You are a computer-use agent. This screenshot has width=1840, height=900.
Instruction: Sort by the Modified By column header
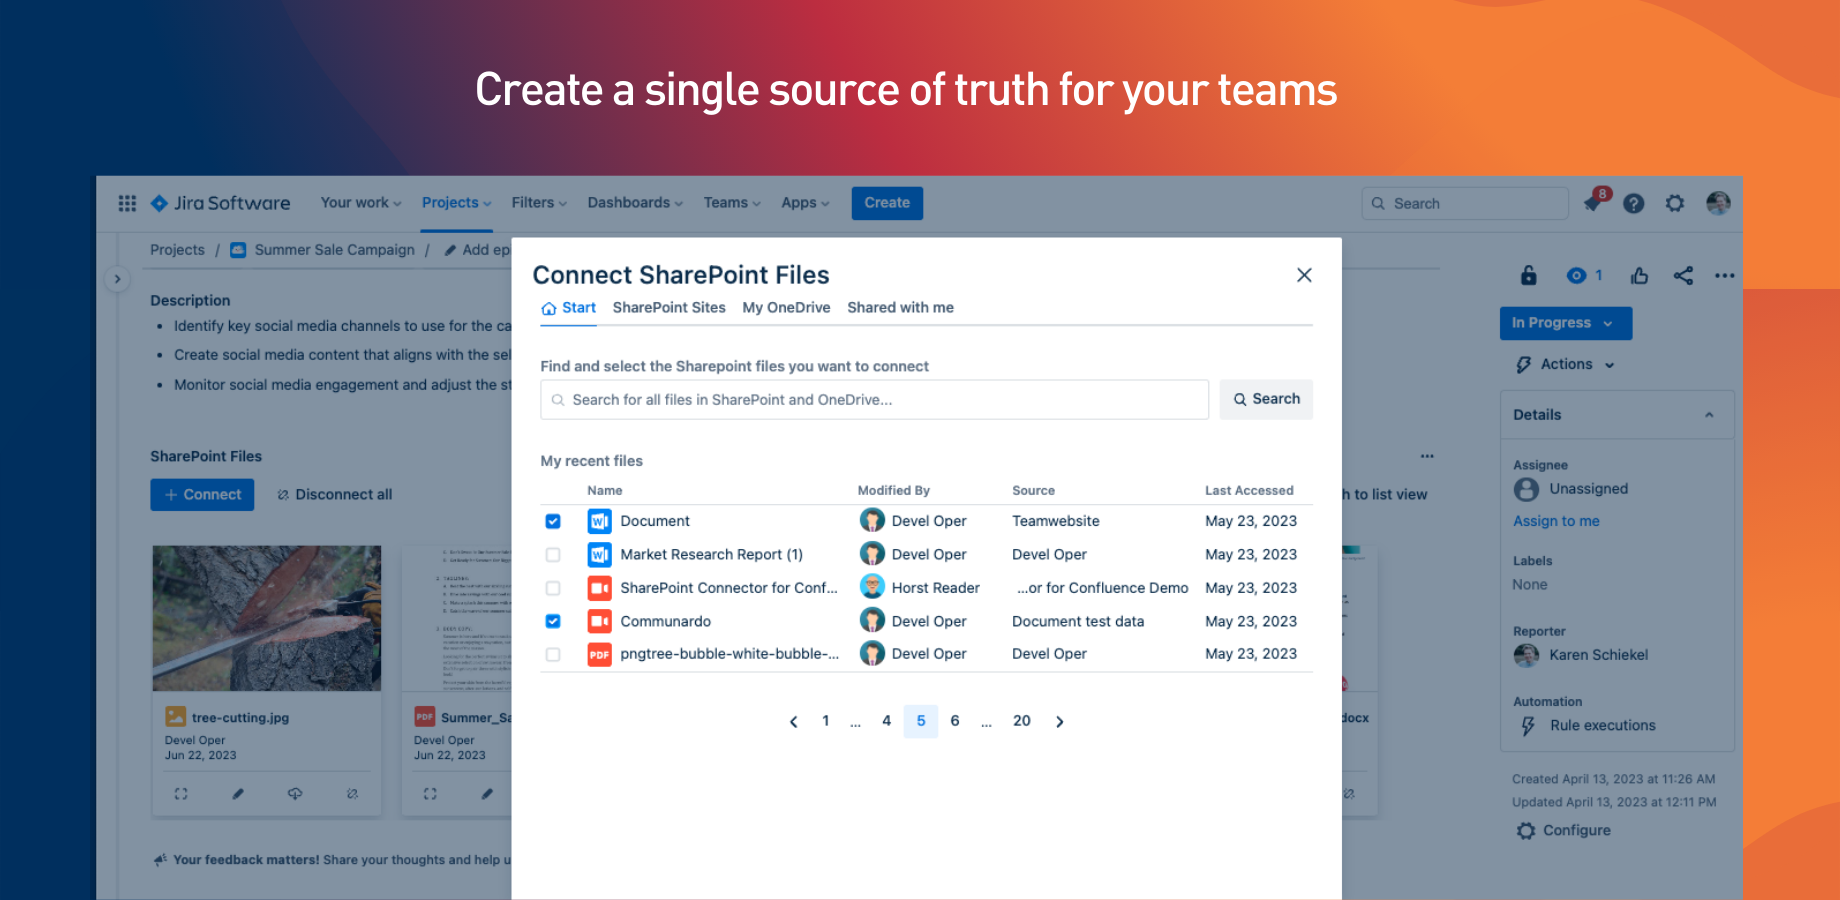point(893,491)
